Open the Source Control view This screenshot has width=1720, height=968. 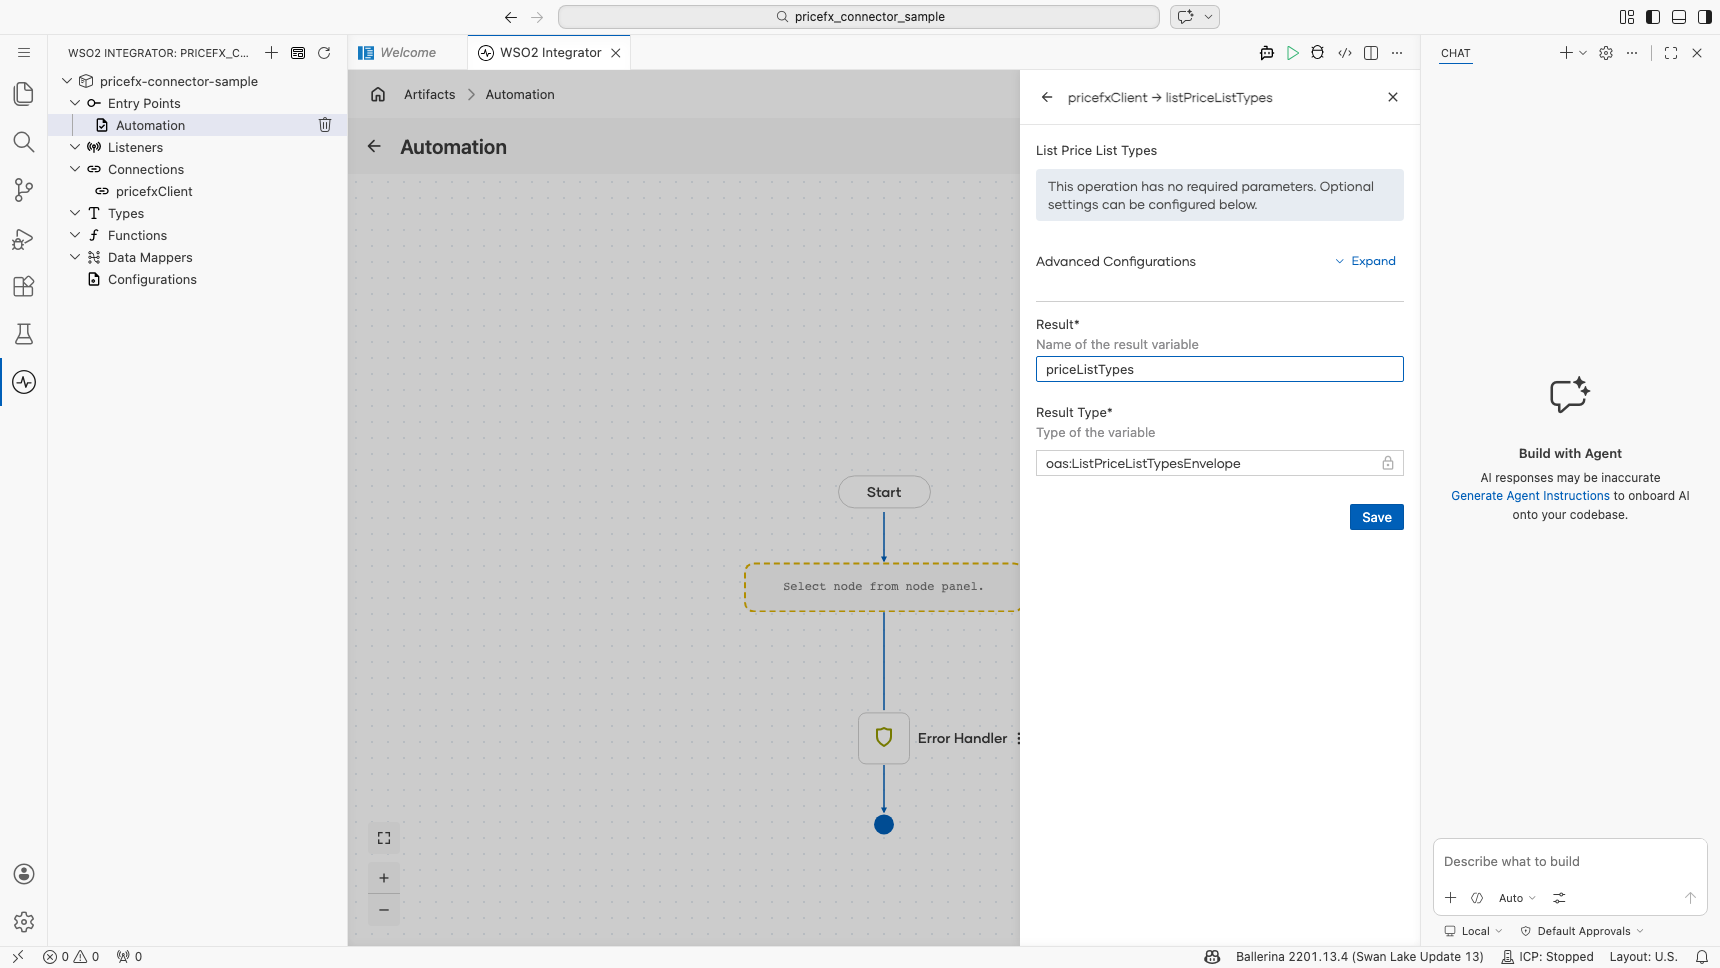point(24,190)
